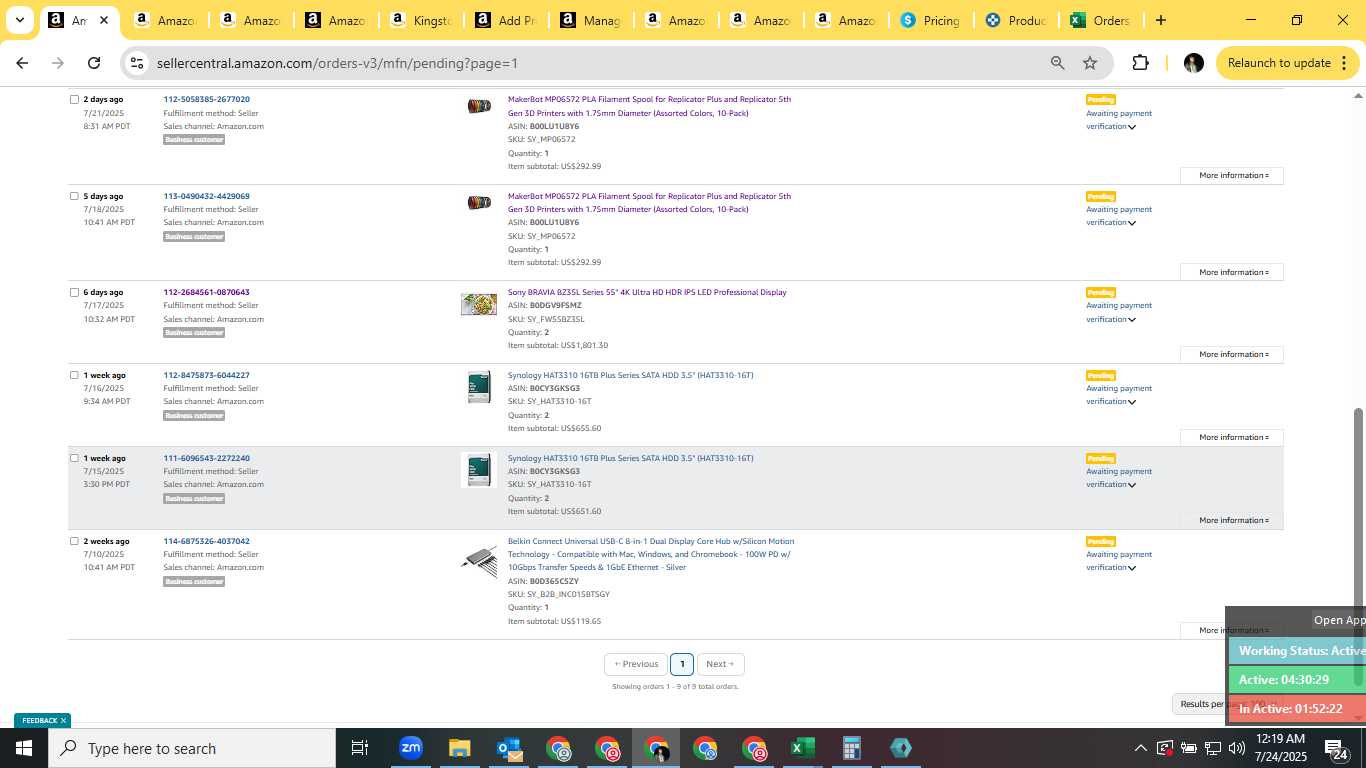
Task: Open order link 112-2684561-0870643
Action: [x=207, y=292]
